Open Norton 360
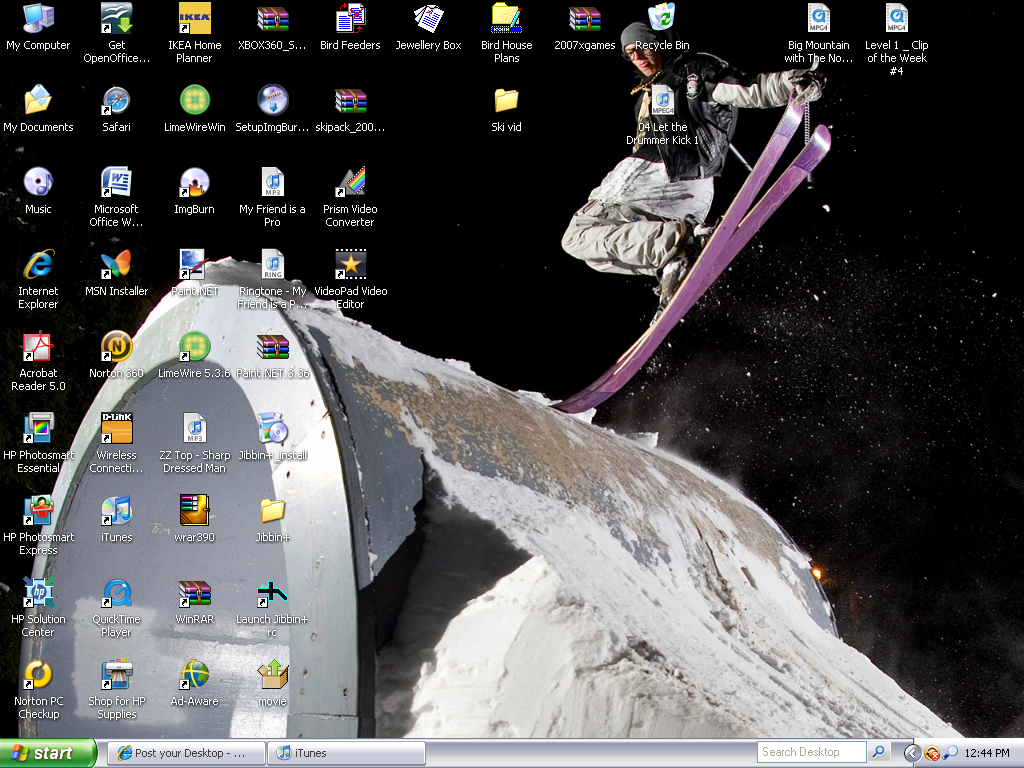The height and width of the screenshot is (768, 1024). click(116, 348)
